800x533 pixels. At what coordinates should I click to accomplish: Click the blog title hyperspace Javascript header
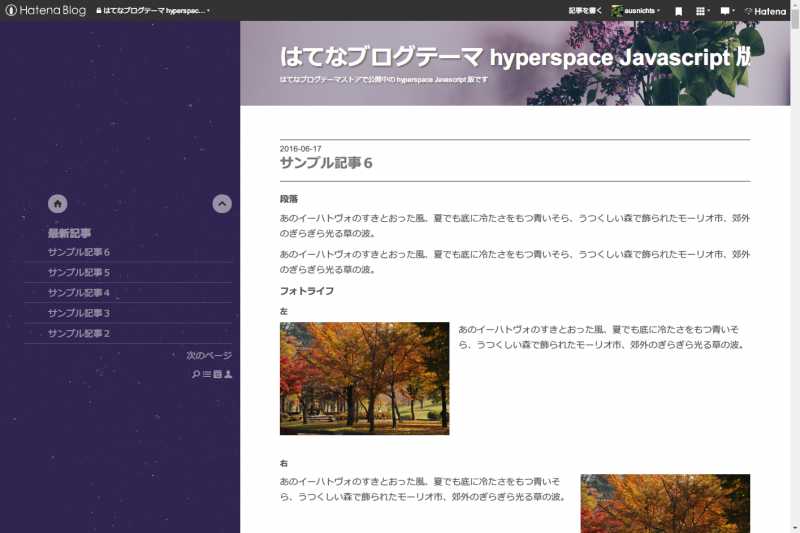click(515, 57)
